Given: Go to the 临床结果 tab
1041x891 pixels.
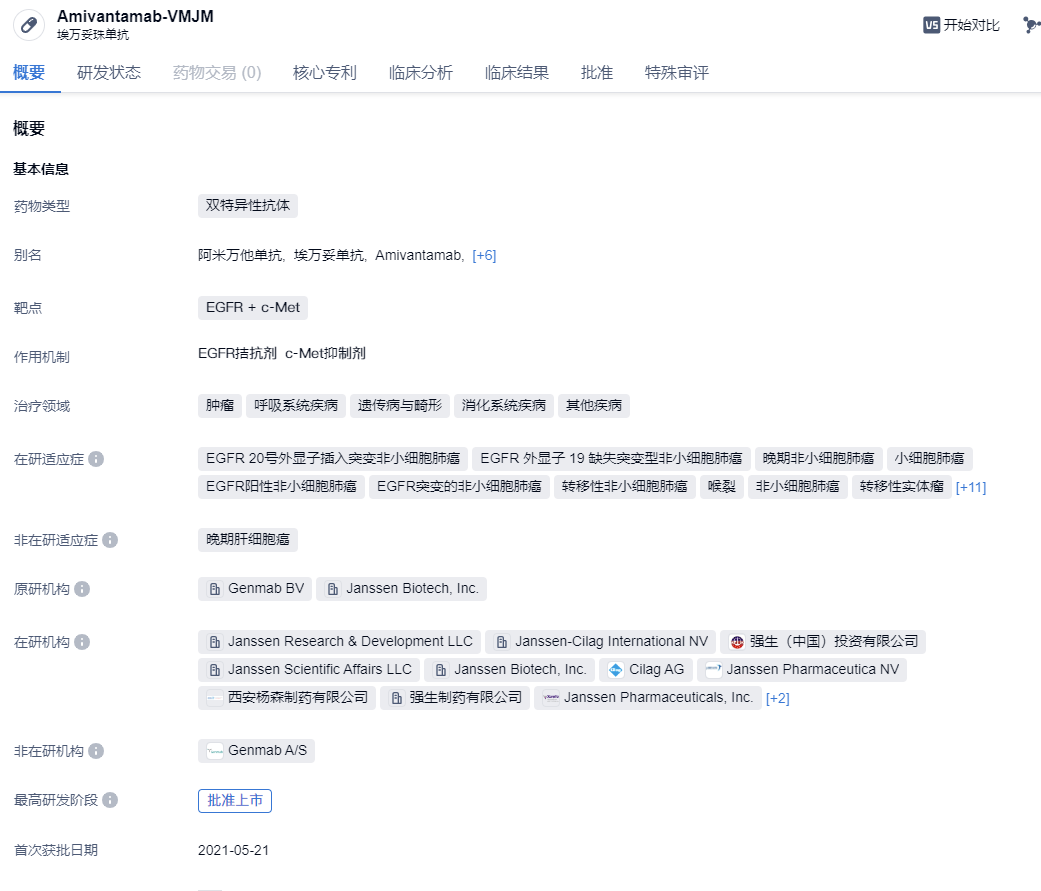Looking at the screenshot, I should 516,73.
